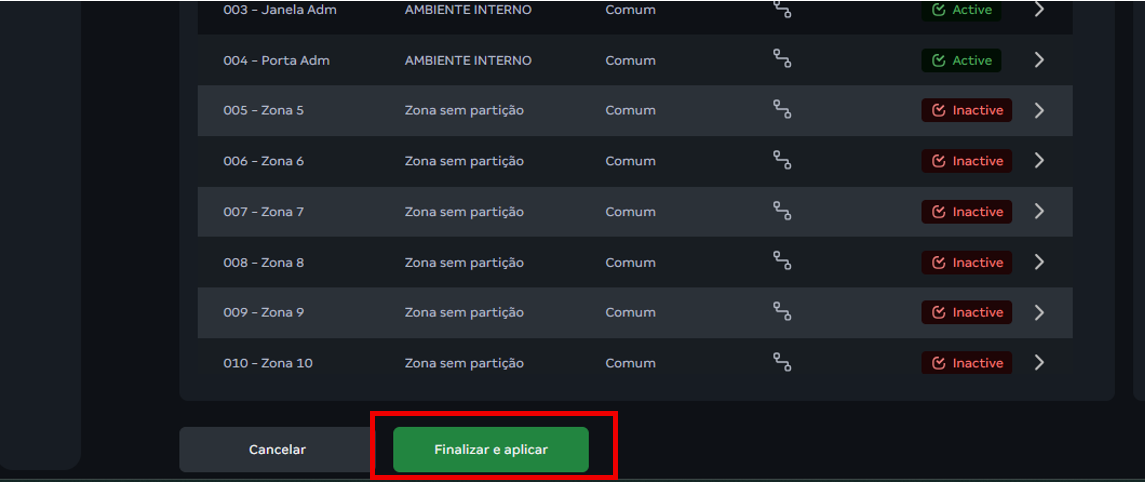The image size is (1145, 482).
Task: Click the wiring icon for Zona 7
Action: (x=782, y=211)
